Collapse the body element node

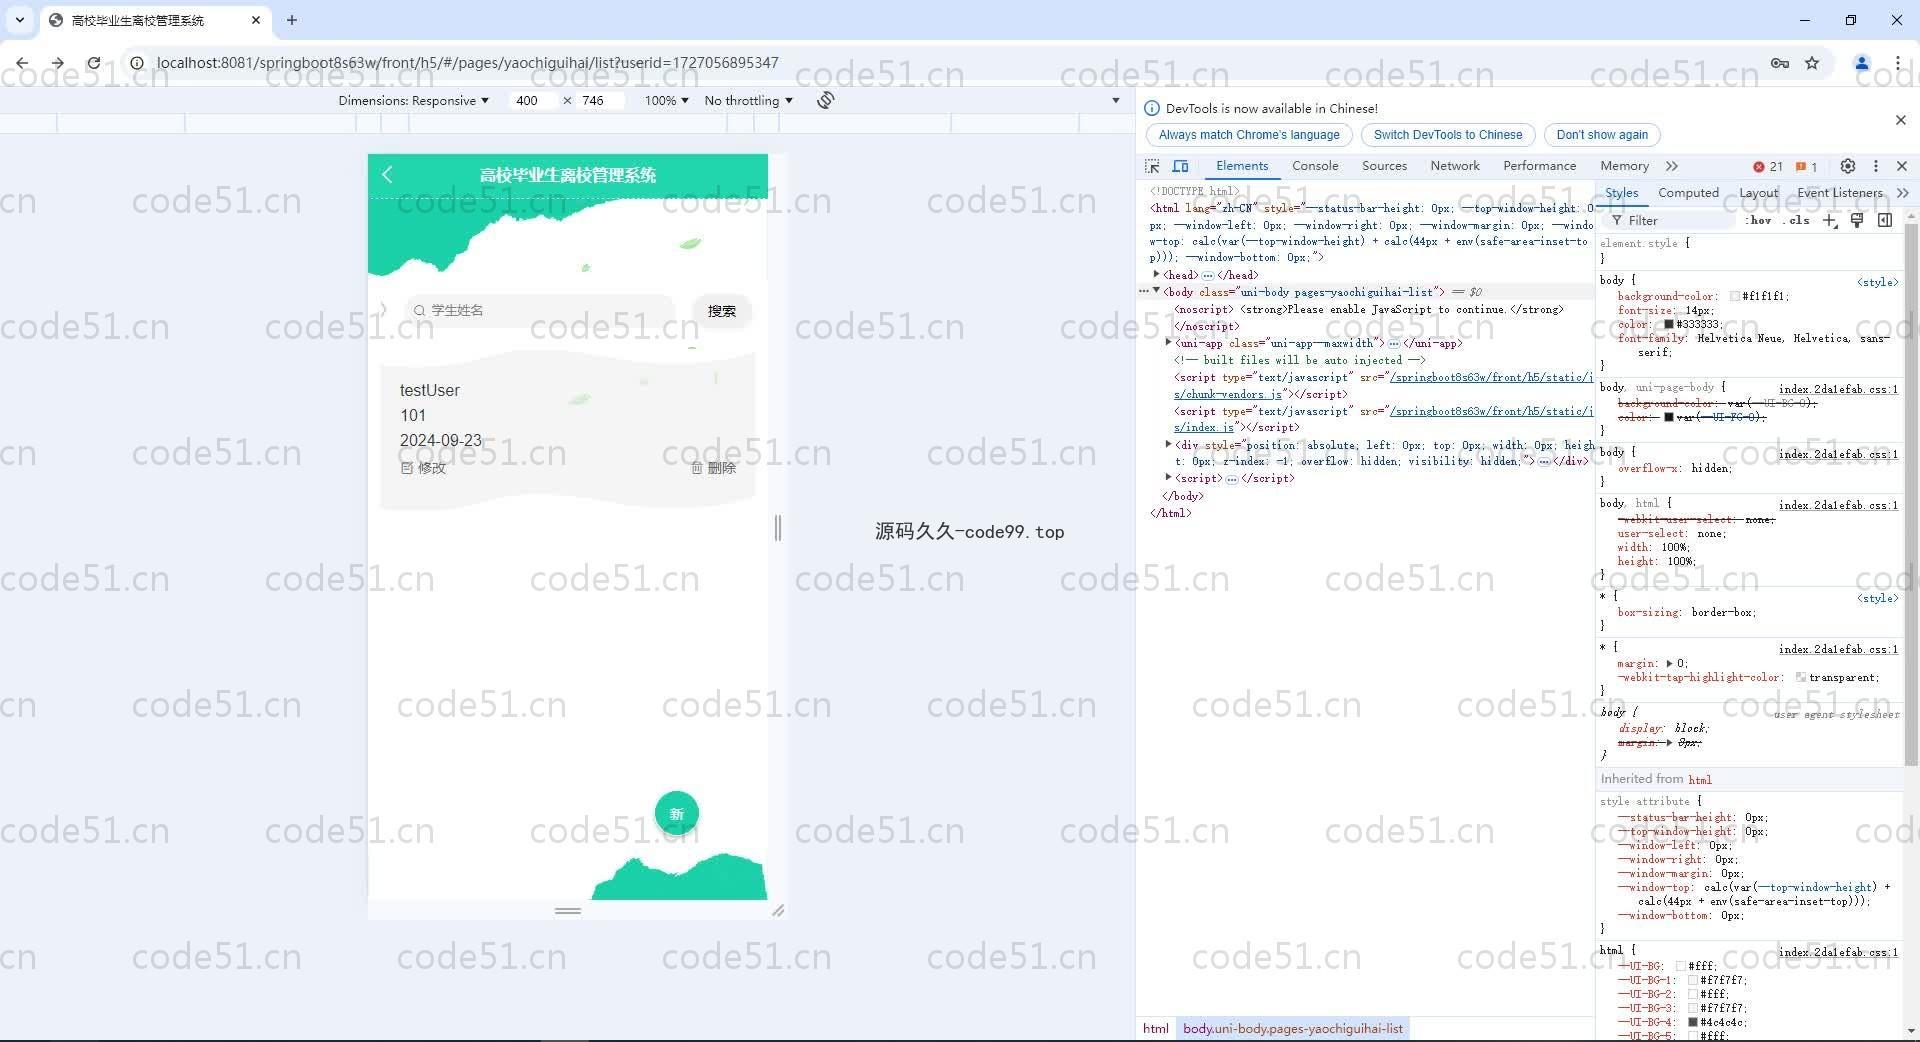1157,291
